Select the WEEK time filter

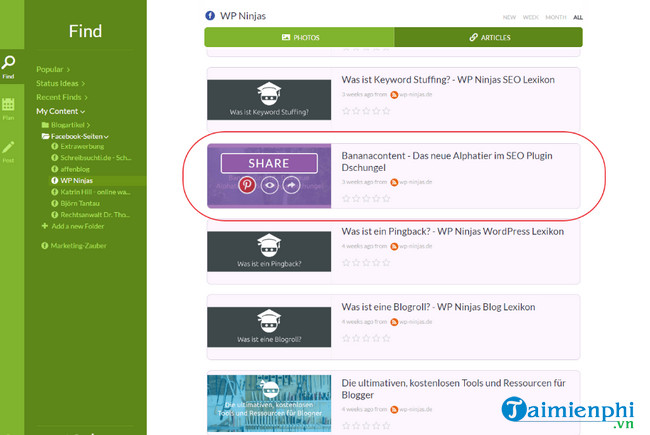pyautogui.click(x=530, y=17)
